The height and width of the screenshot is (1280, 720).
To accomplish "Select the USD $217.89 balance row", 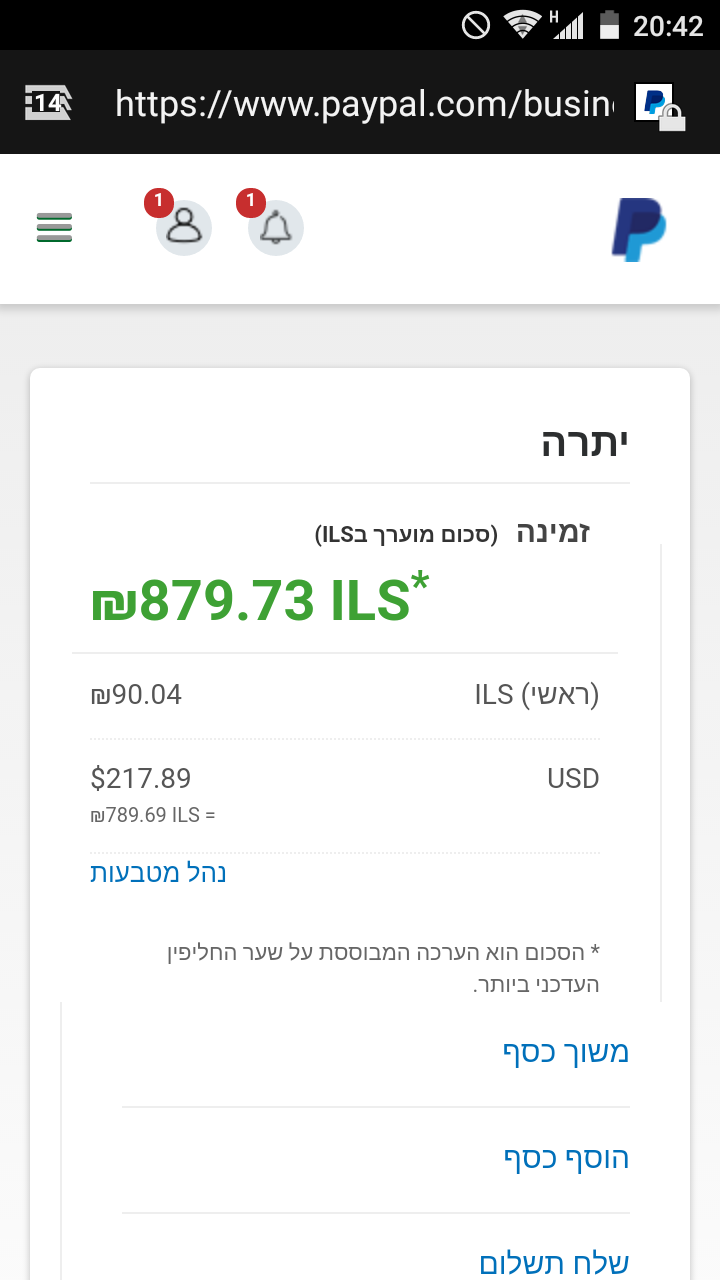I will point(345,779).
